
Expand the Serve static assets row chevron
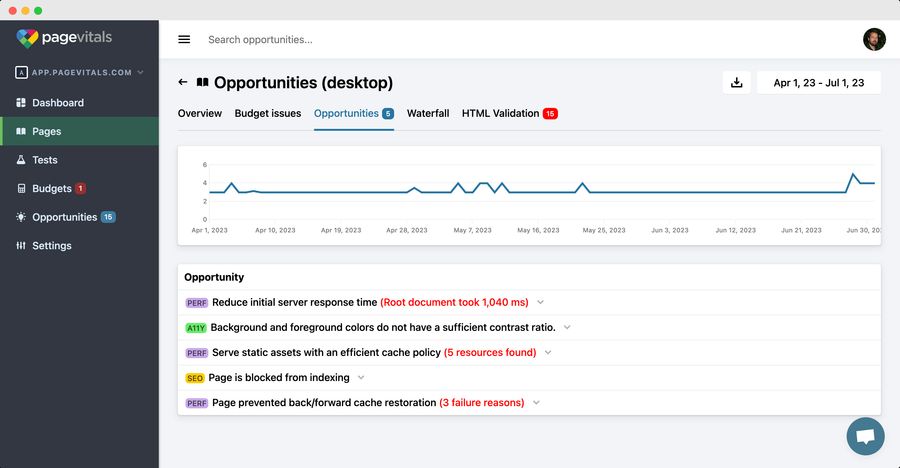coord(548,353)
